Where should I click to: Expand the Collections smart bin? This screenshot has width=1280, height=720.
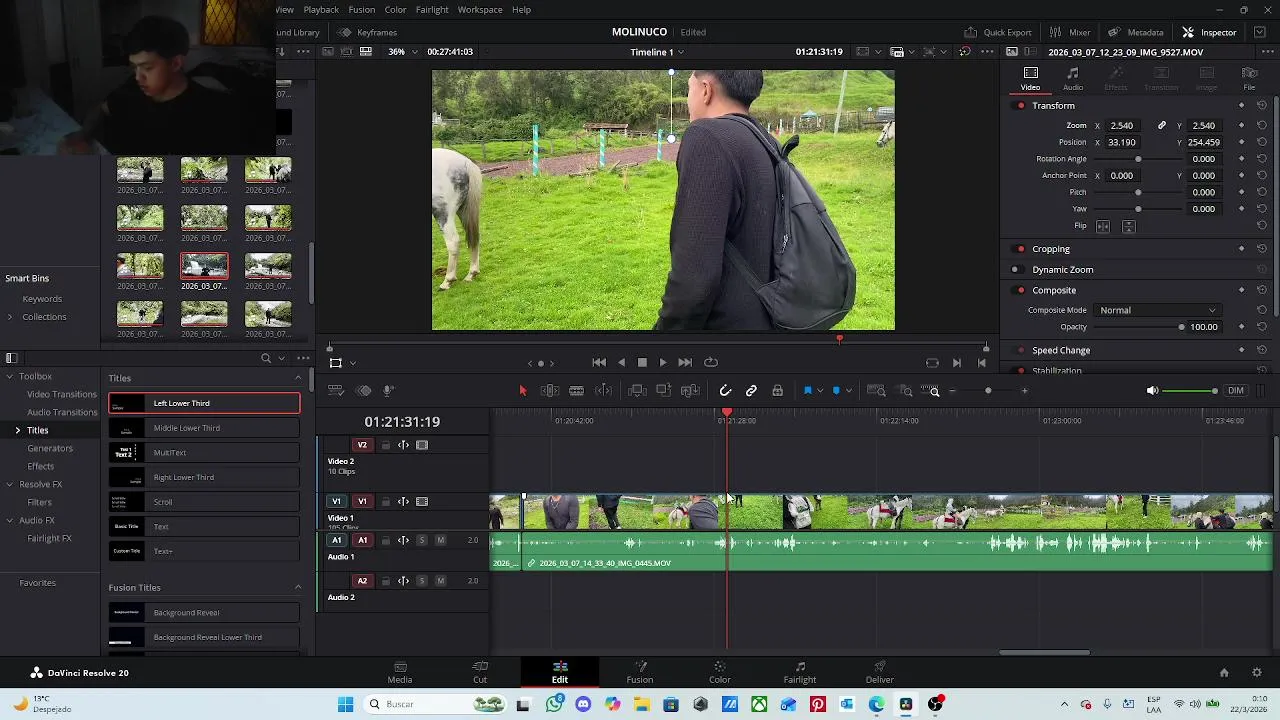[10, 317]
